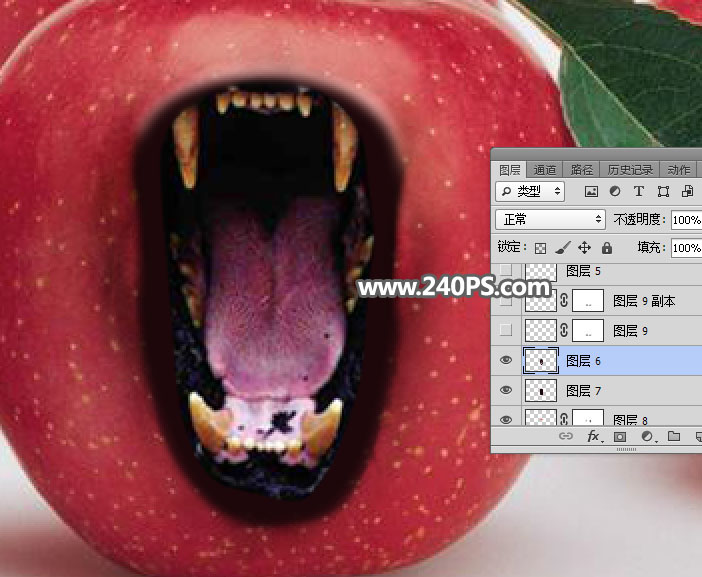Lock transparent pixels checkerboard icon
This screenshot has height=577, width=702.
[540, 248]
